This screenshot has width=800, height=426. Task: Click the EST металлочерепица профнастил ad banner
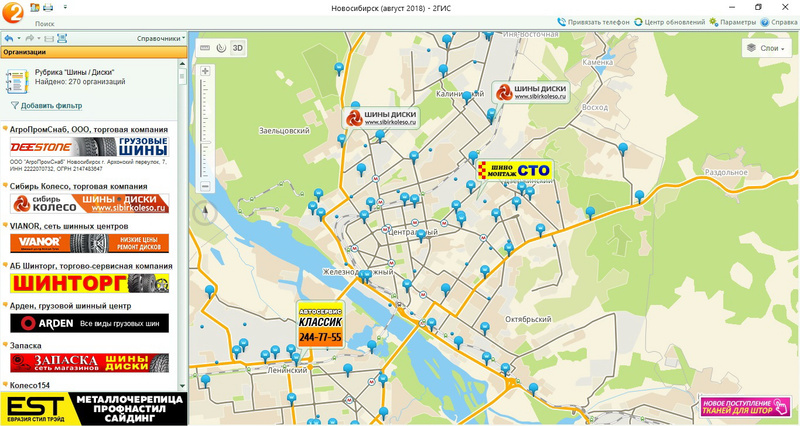[x=93, y=409]
